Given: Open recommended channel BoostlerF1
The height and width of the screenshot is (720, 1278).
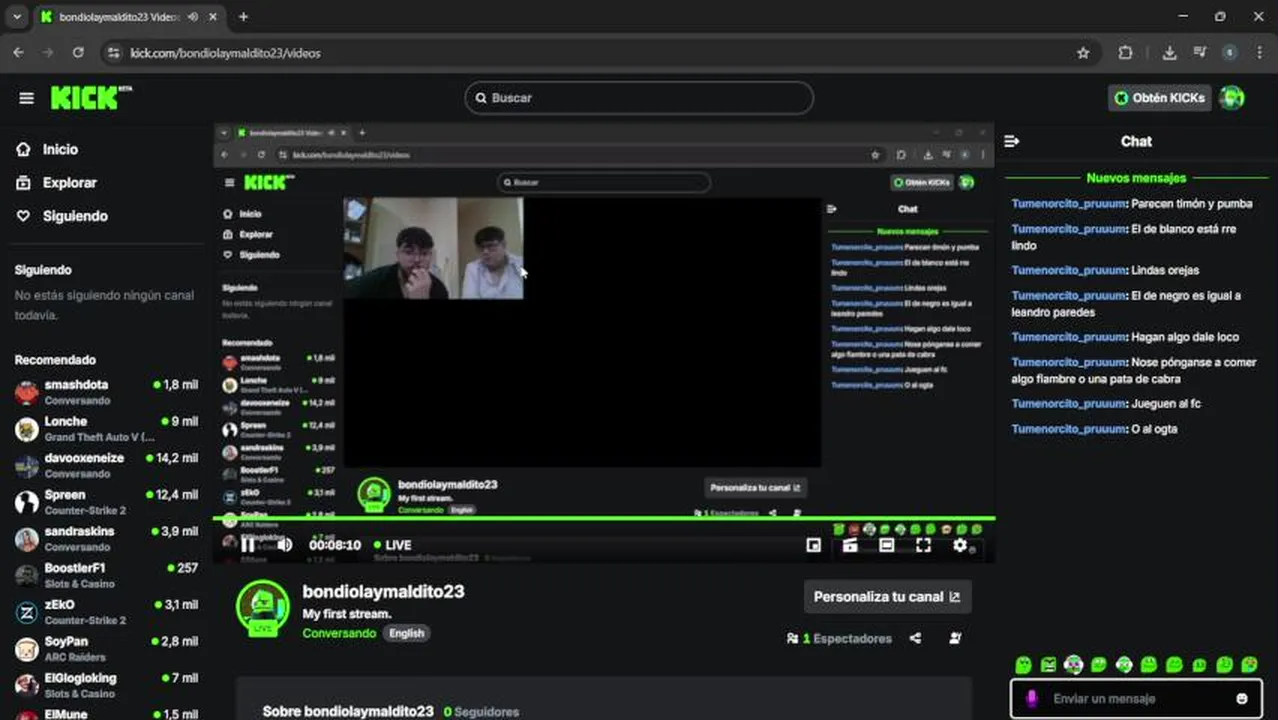Looking at the screenshot, I should point(106,575).
